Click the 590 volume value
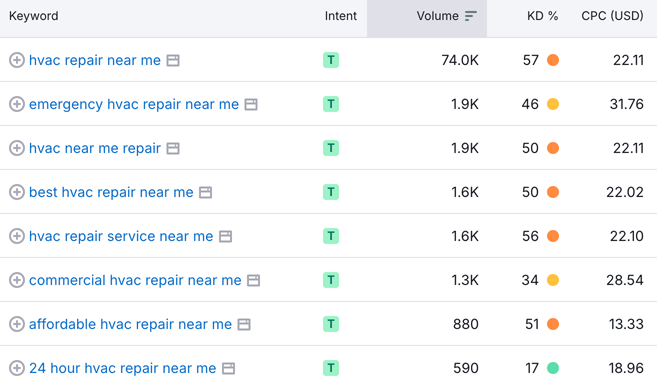The height and width of the screenshot is (387, 657). click(466, 368)
